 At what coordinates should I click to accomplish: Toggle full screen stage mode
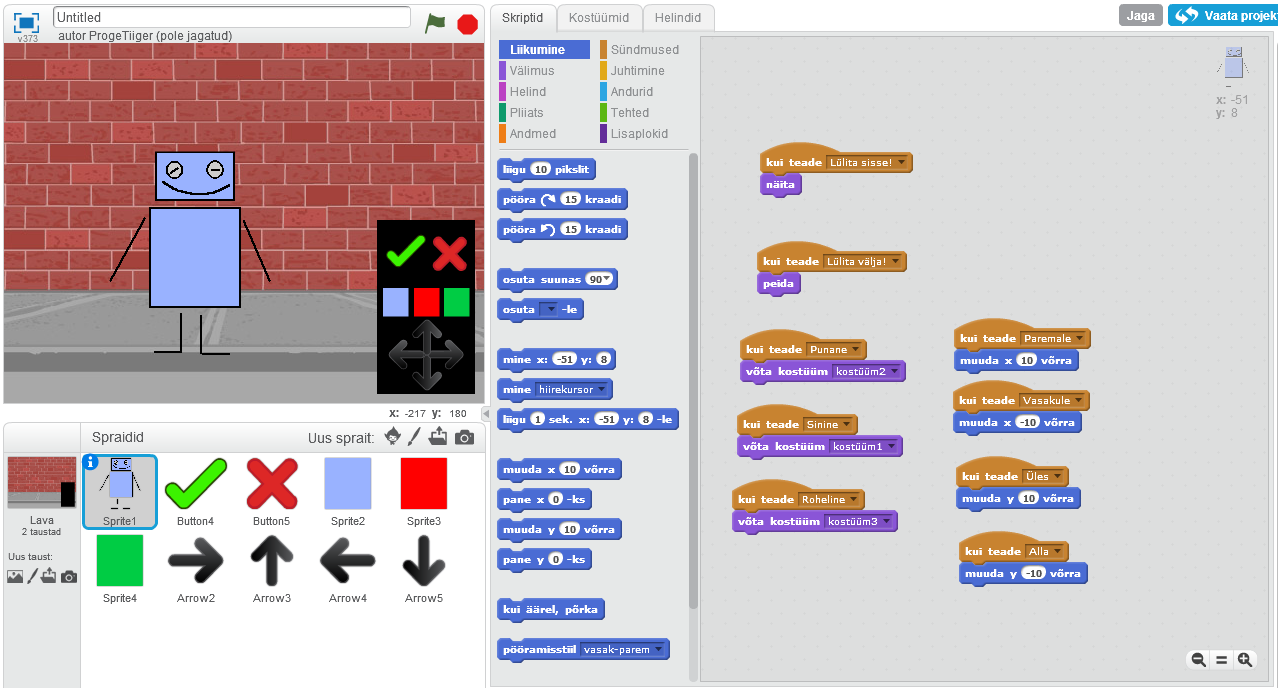pyautogui.click(x=27, y=22)
